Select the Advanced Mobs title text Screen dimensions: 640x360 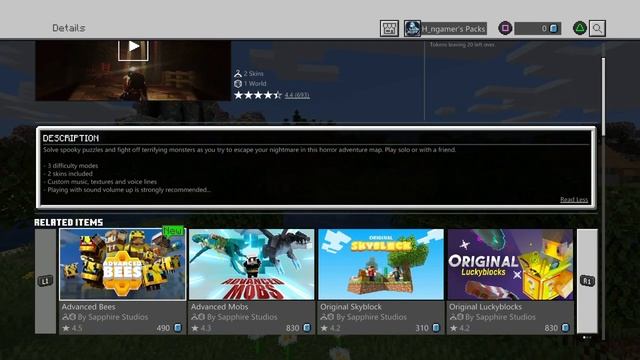(219, 307)
